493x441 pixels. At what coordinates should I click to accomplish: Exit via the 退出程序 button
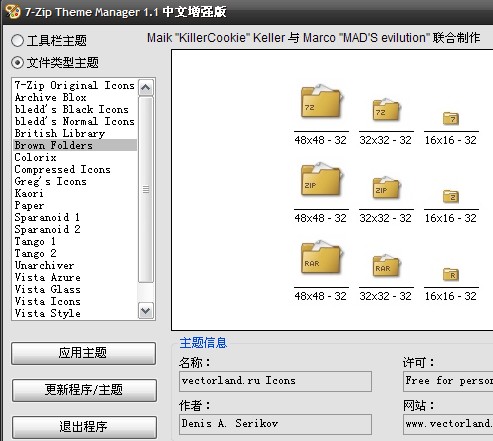pos(84,427)
